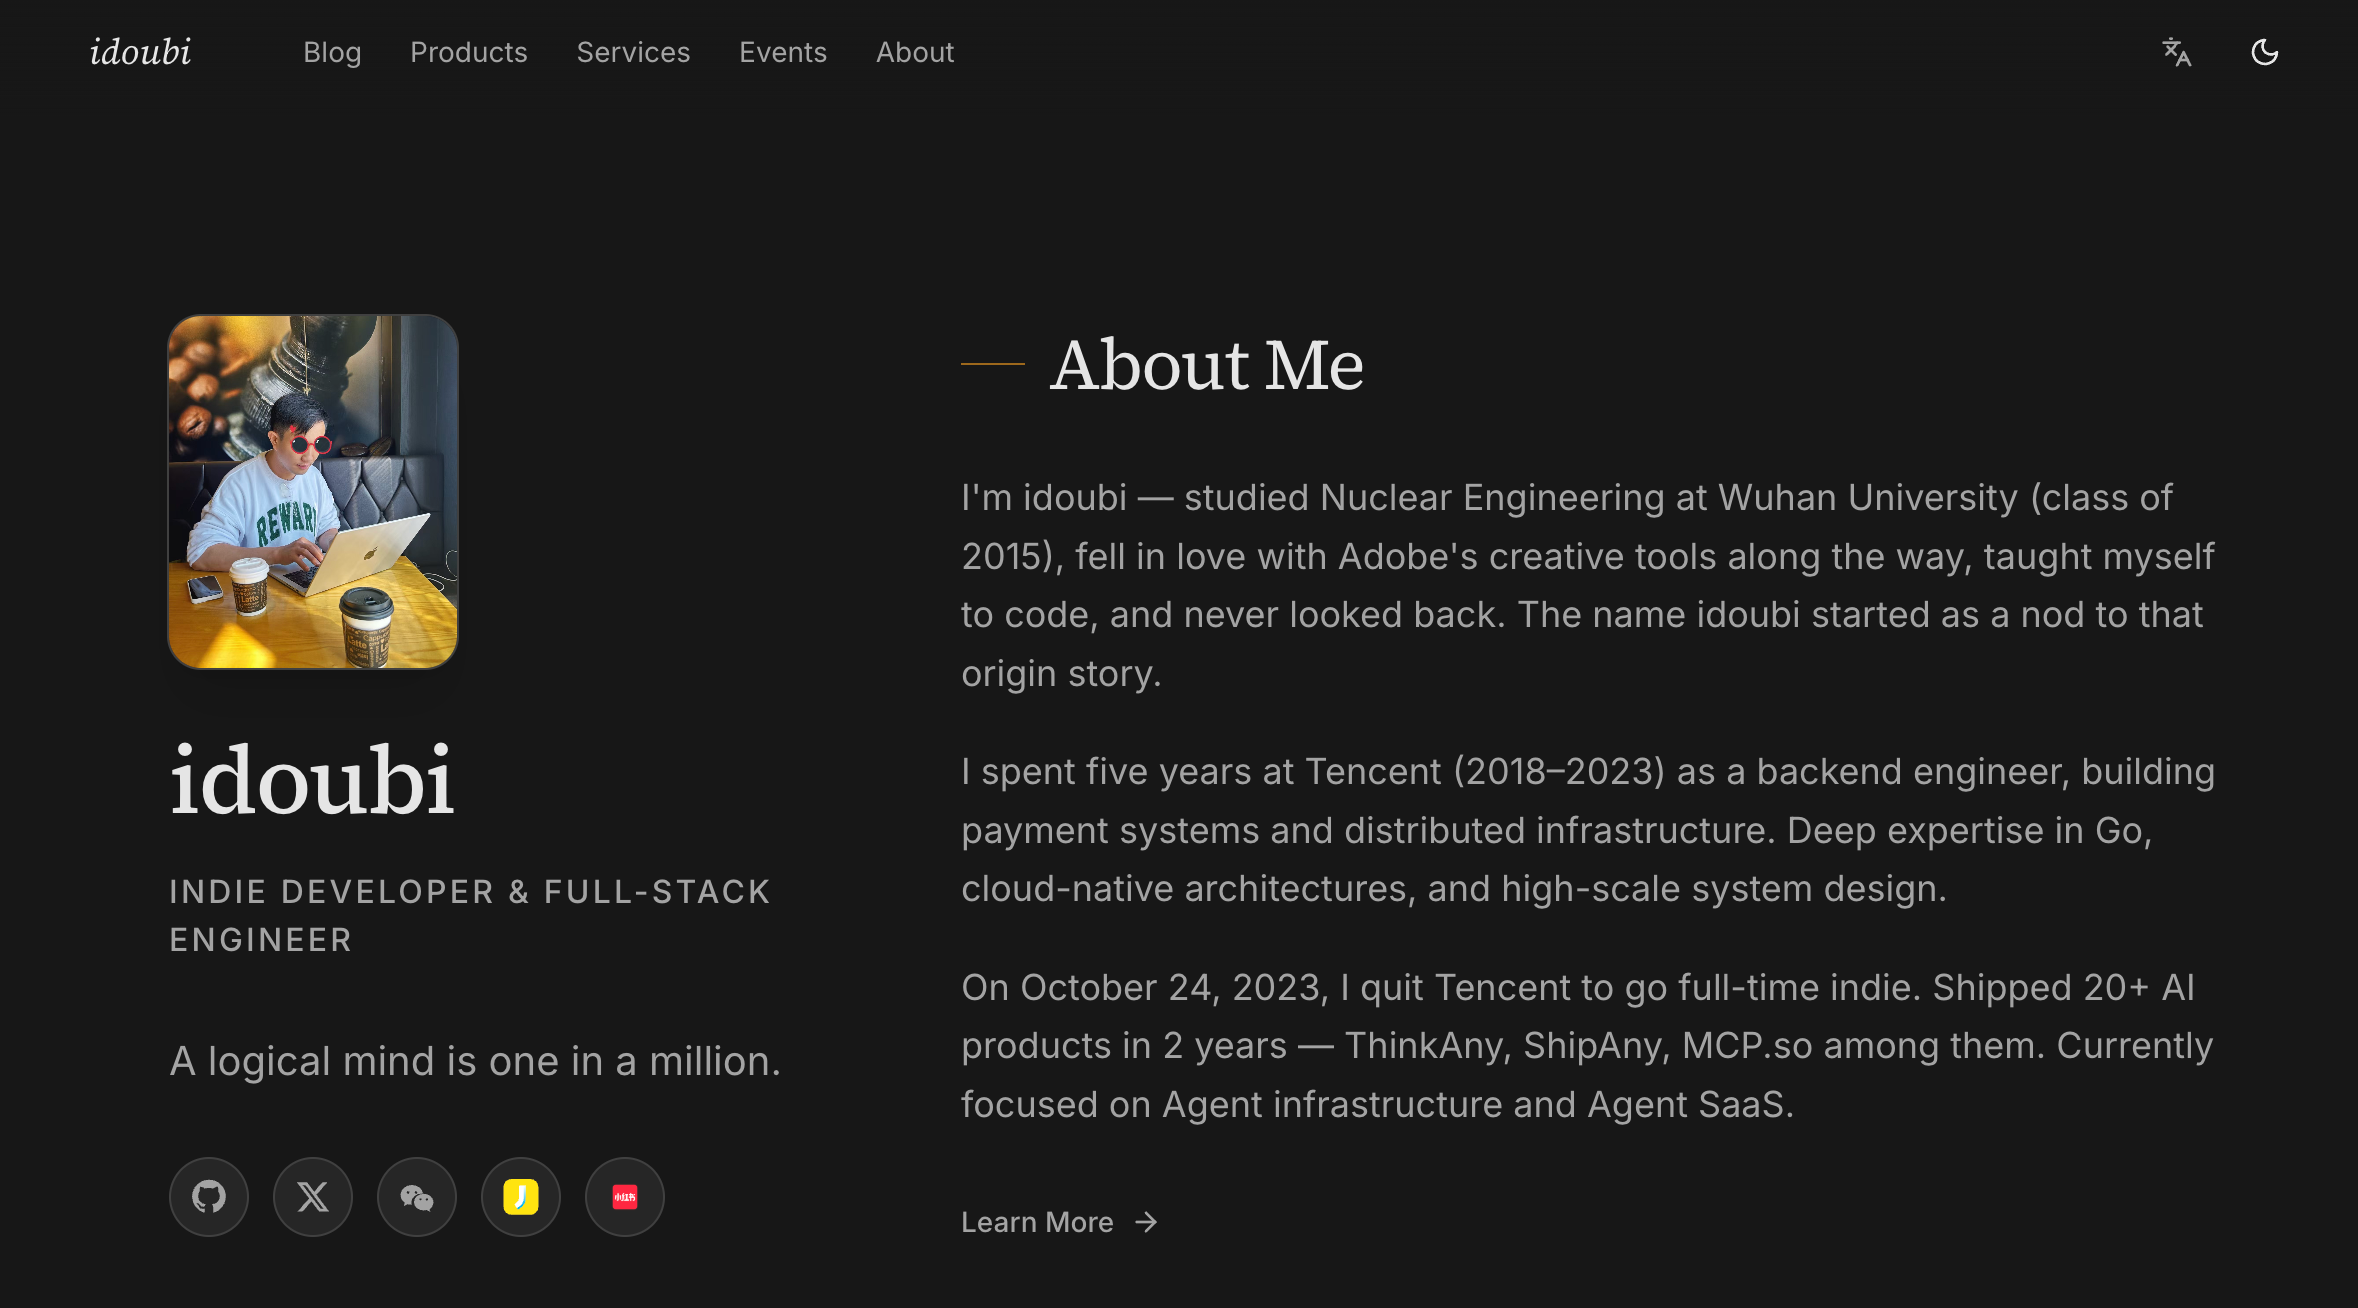
Task: Click the large idoubi name heading
Action: 312,780
